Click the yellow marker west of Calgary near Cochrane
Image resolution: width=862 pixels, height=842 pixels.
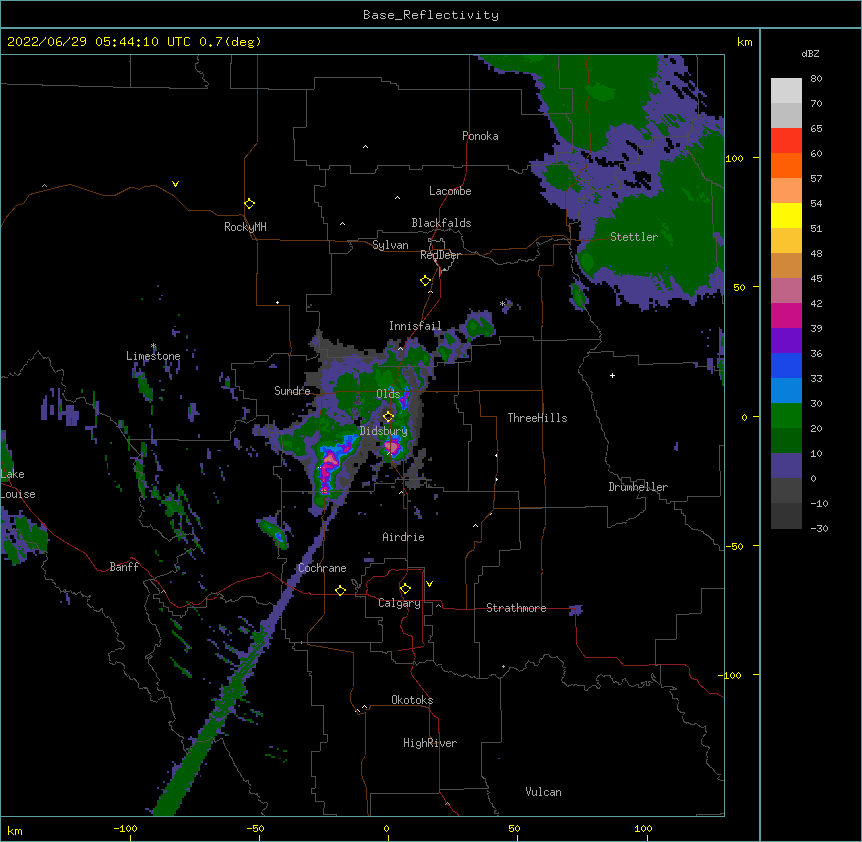[x=340, y=590]
